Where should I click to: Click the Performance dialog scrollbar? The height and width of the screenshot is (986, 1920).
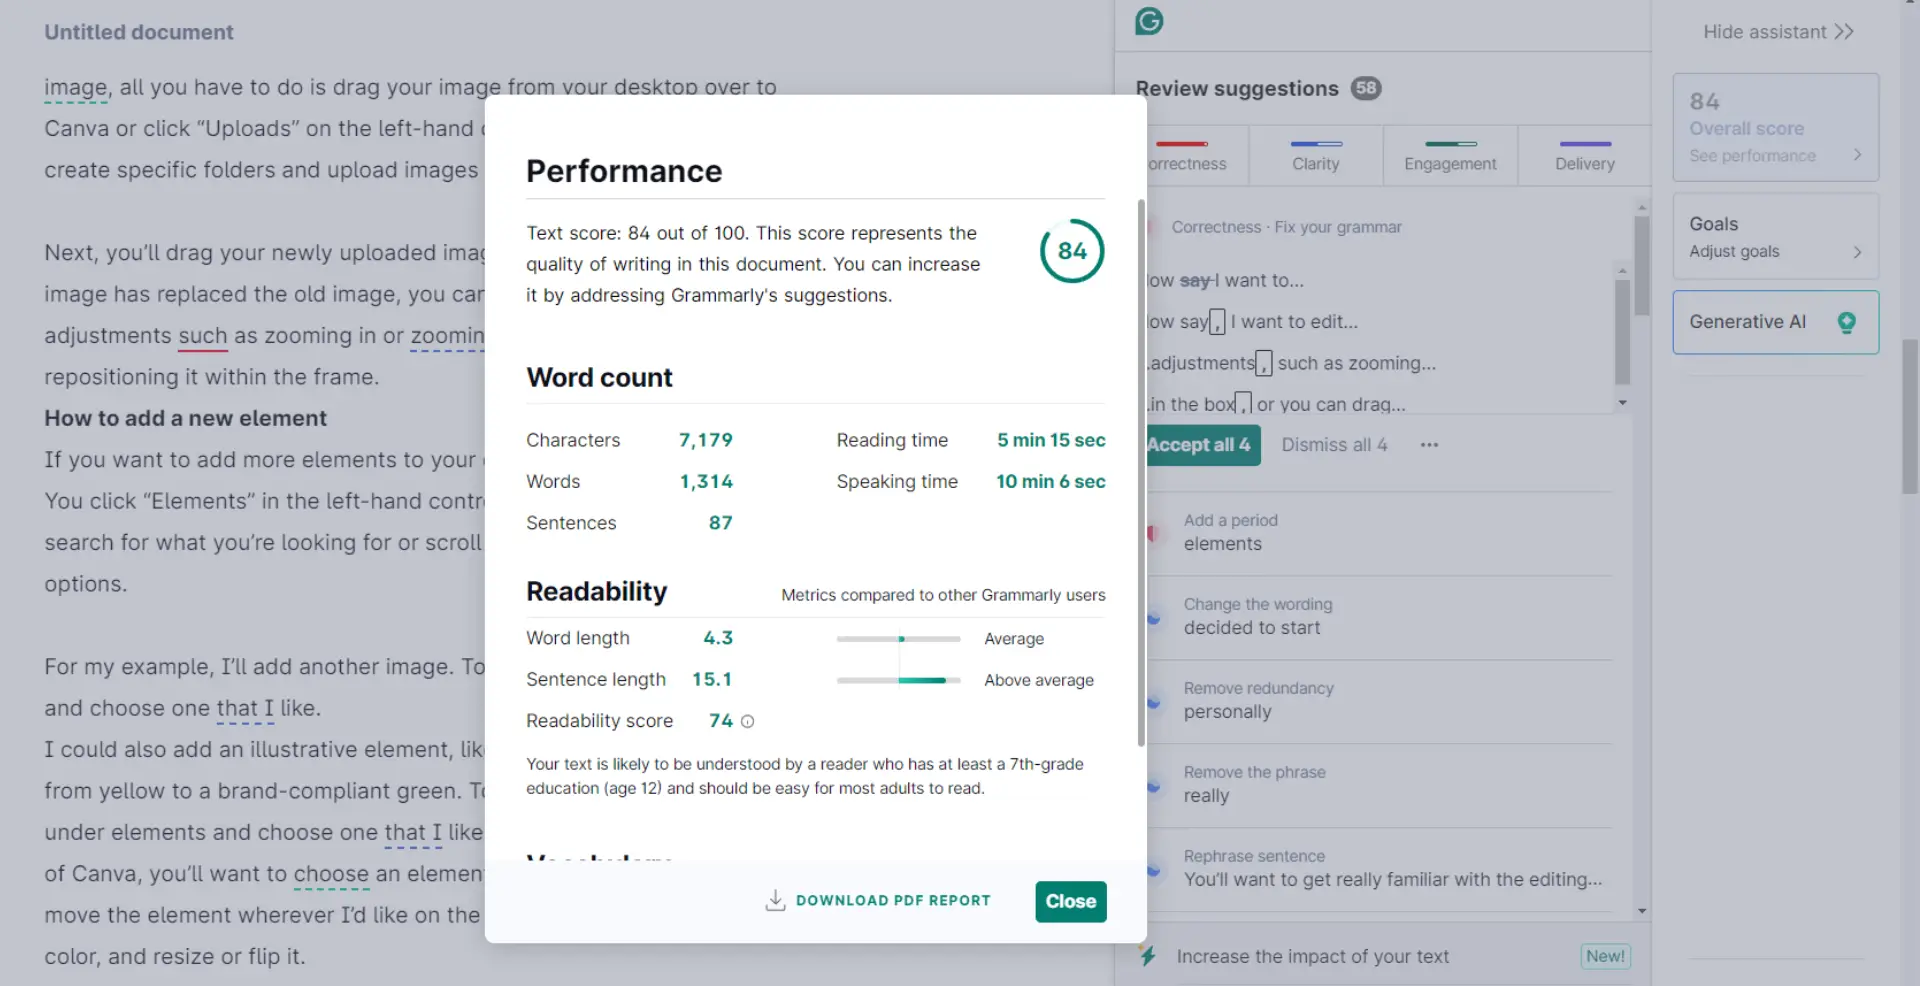point(1141,472)
